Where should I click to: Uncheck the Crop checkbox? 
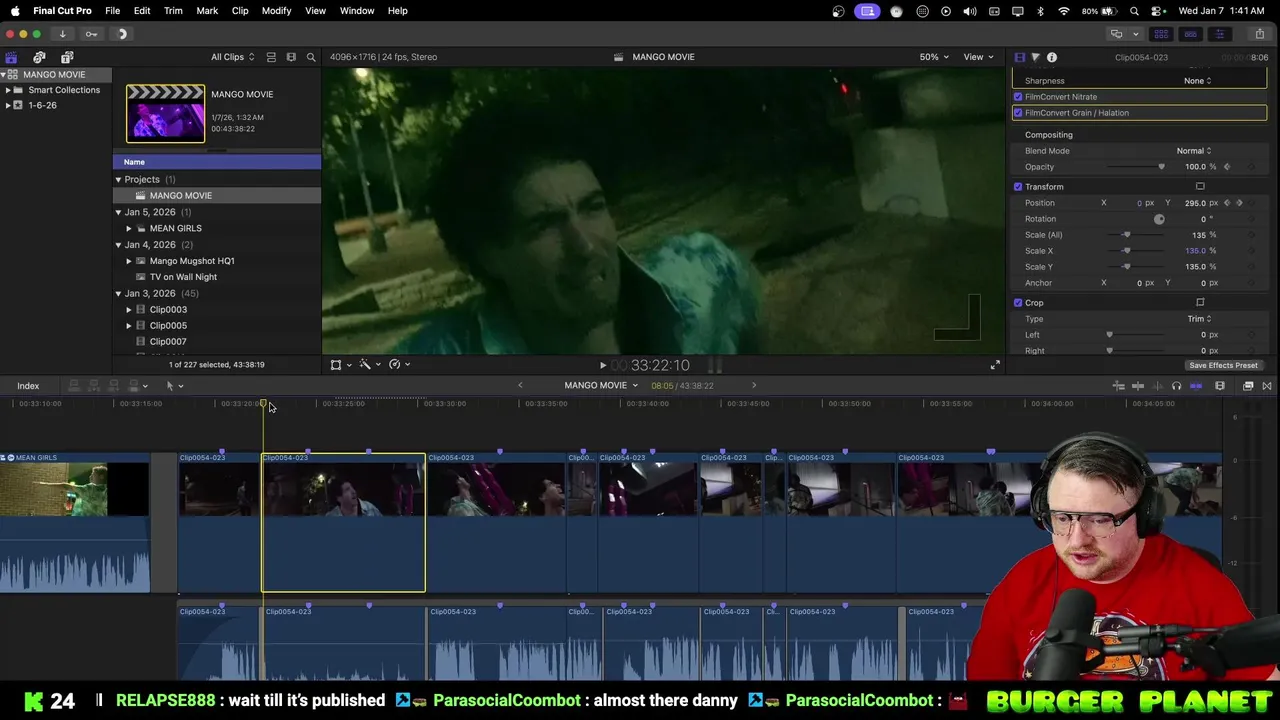1018,303
